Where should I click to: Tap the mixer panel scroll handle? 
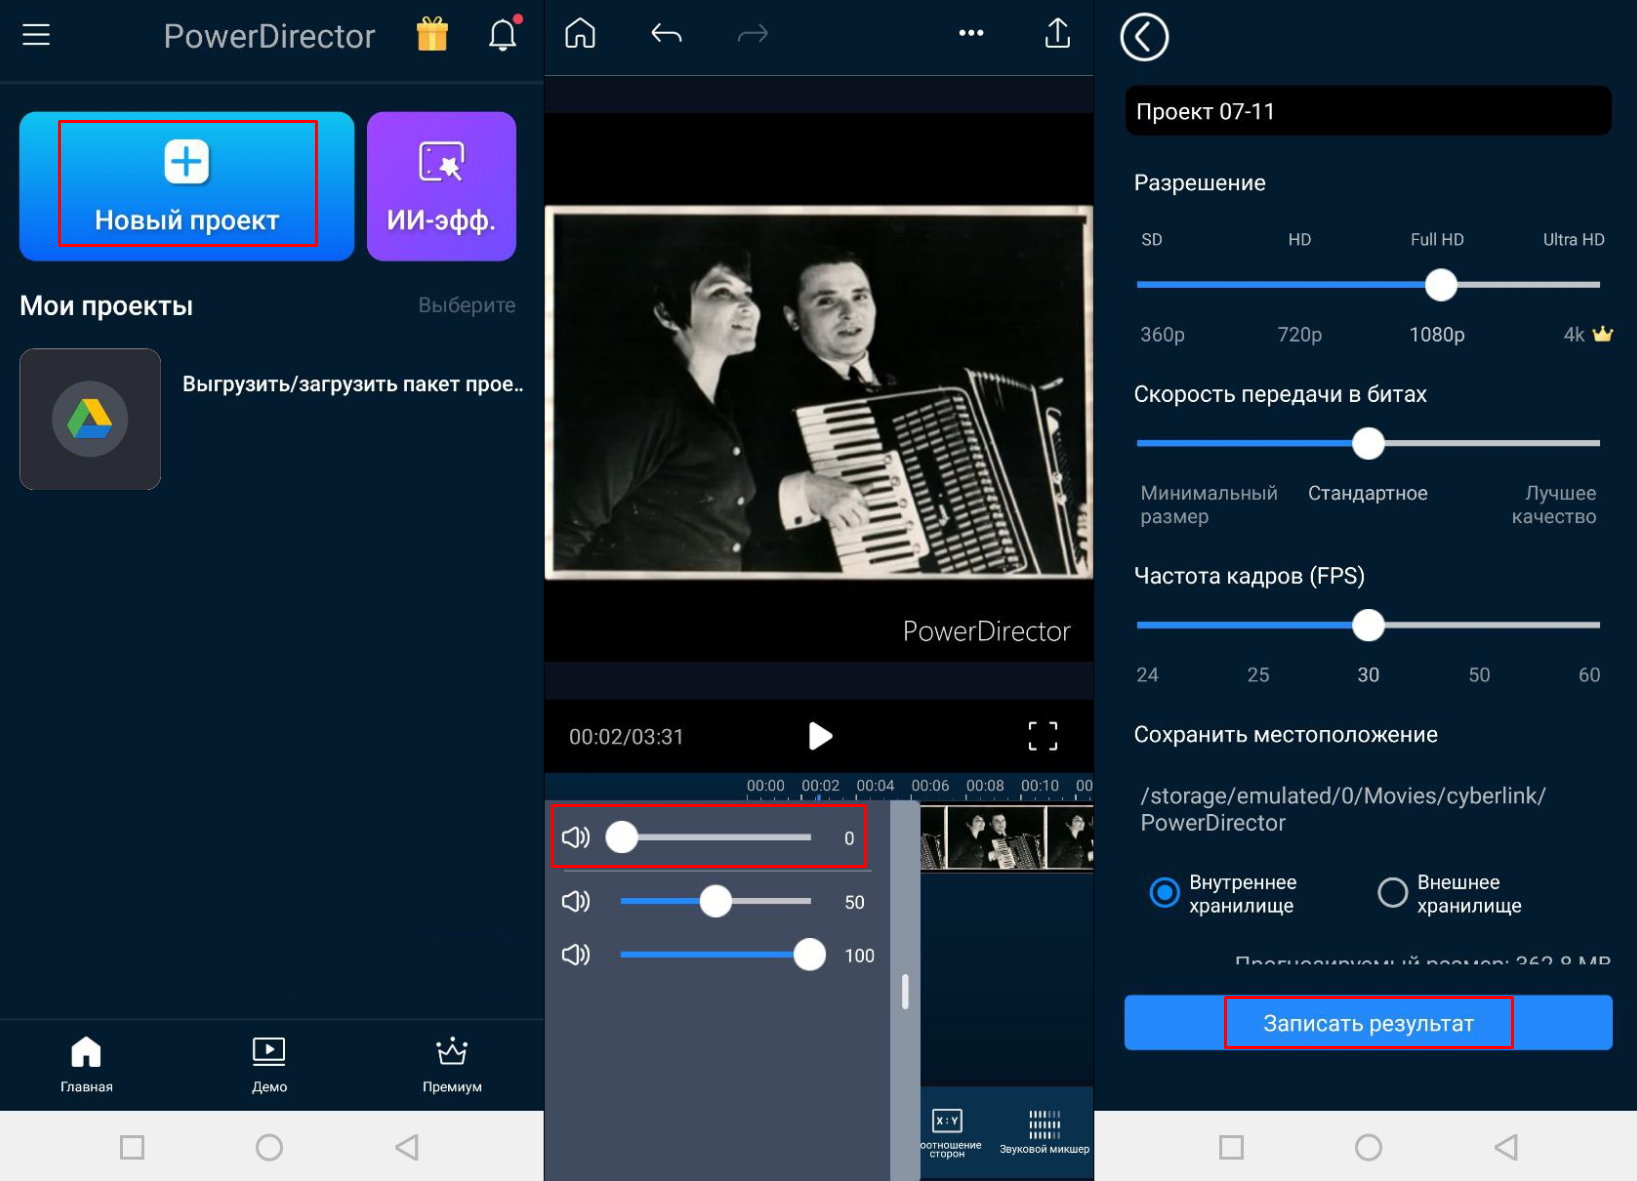coord(905,992)
